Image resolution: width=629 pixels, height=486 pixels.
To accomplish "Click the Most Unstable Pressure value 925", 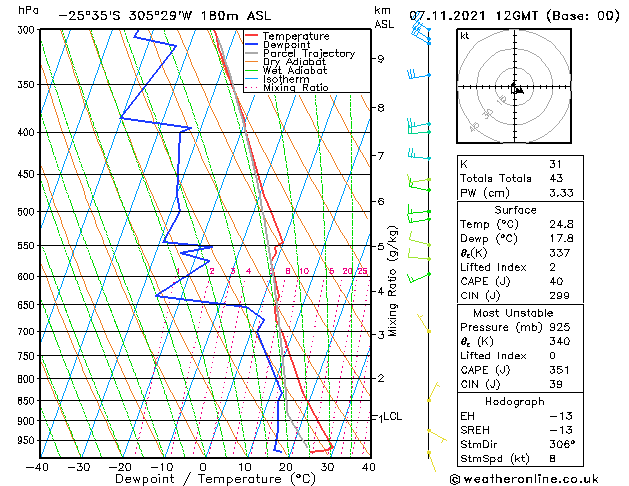I will 560,327.
